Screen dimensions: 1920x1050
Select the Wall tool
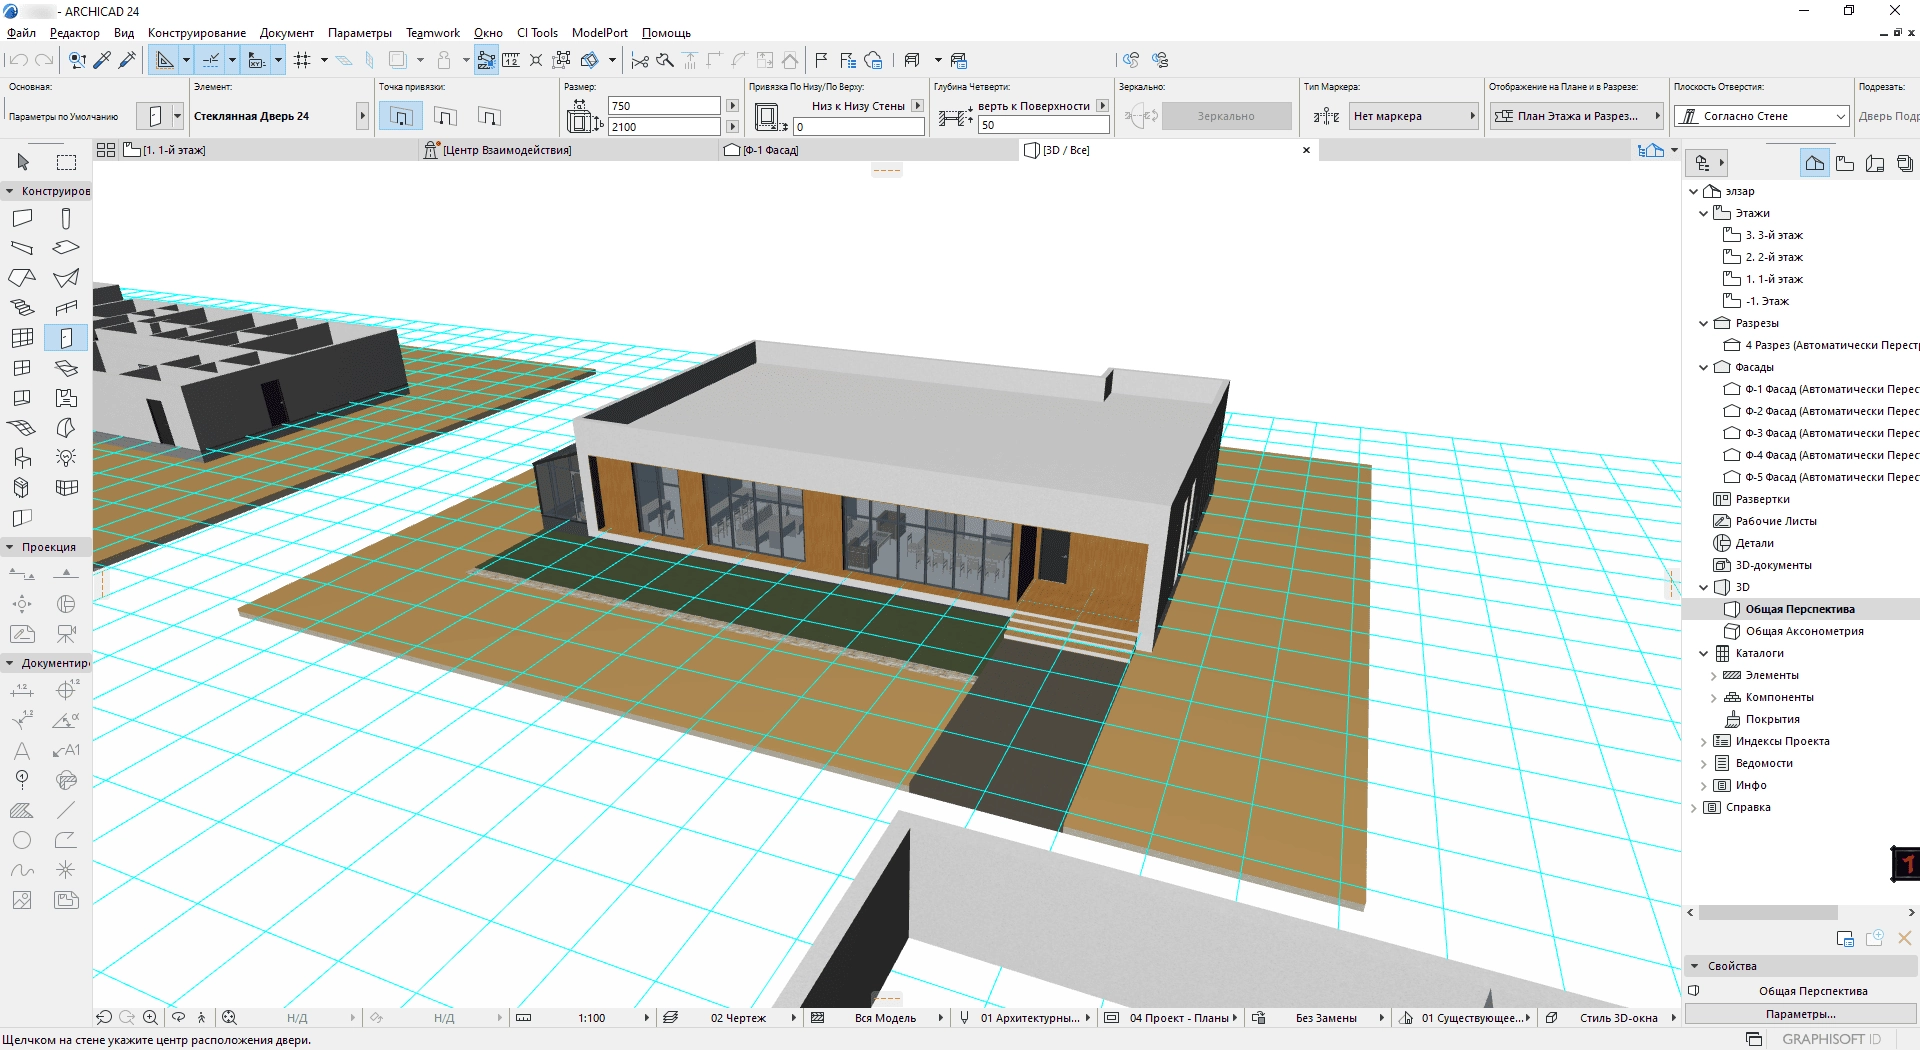click(22, 218)
